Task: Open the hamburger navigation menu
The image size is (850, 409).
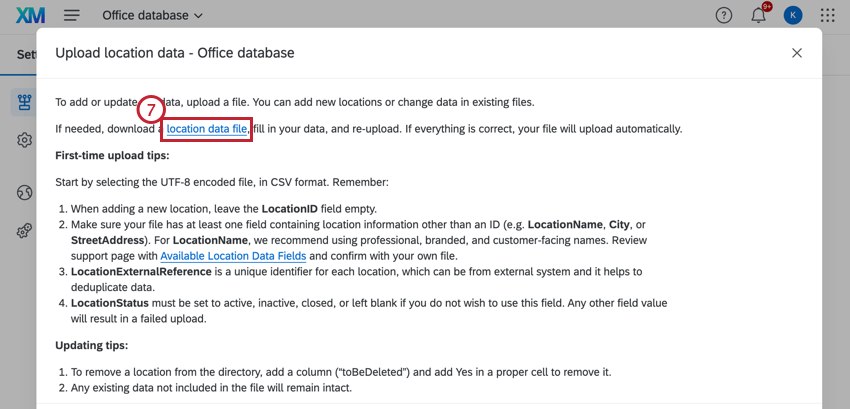Action: (72, 16)
